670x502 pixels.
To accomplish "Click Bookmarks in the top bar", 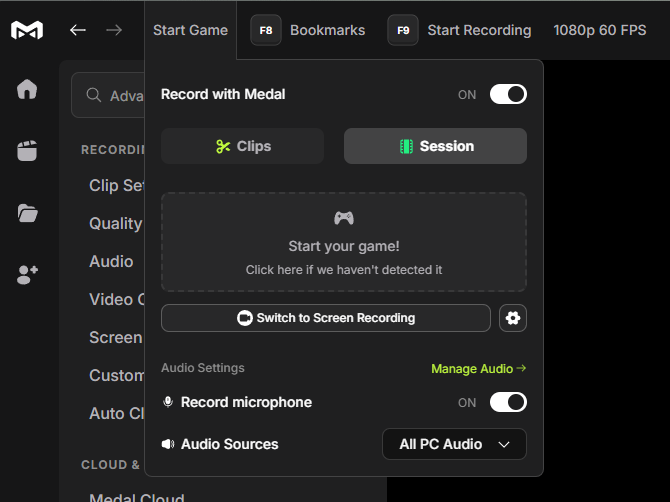I will click(327, 30).
